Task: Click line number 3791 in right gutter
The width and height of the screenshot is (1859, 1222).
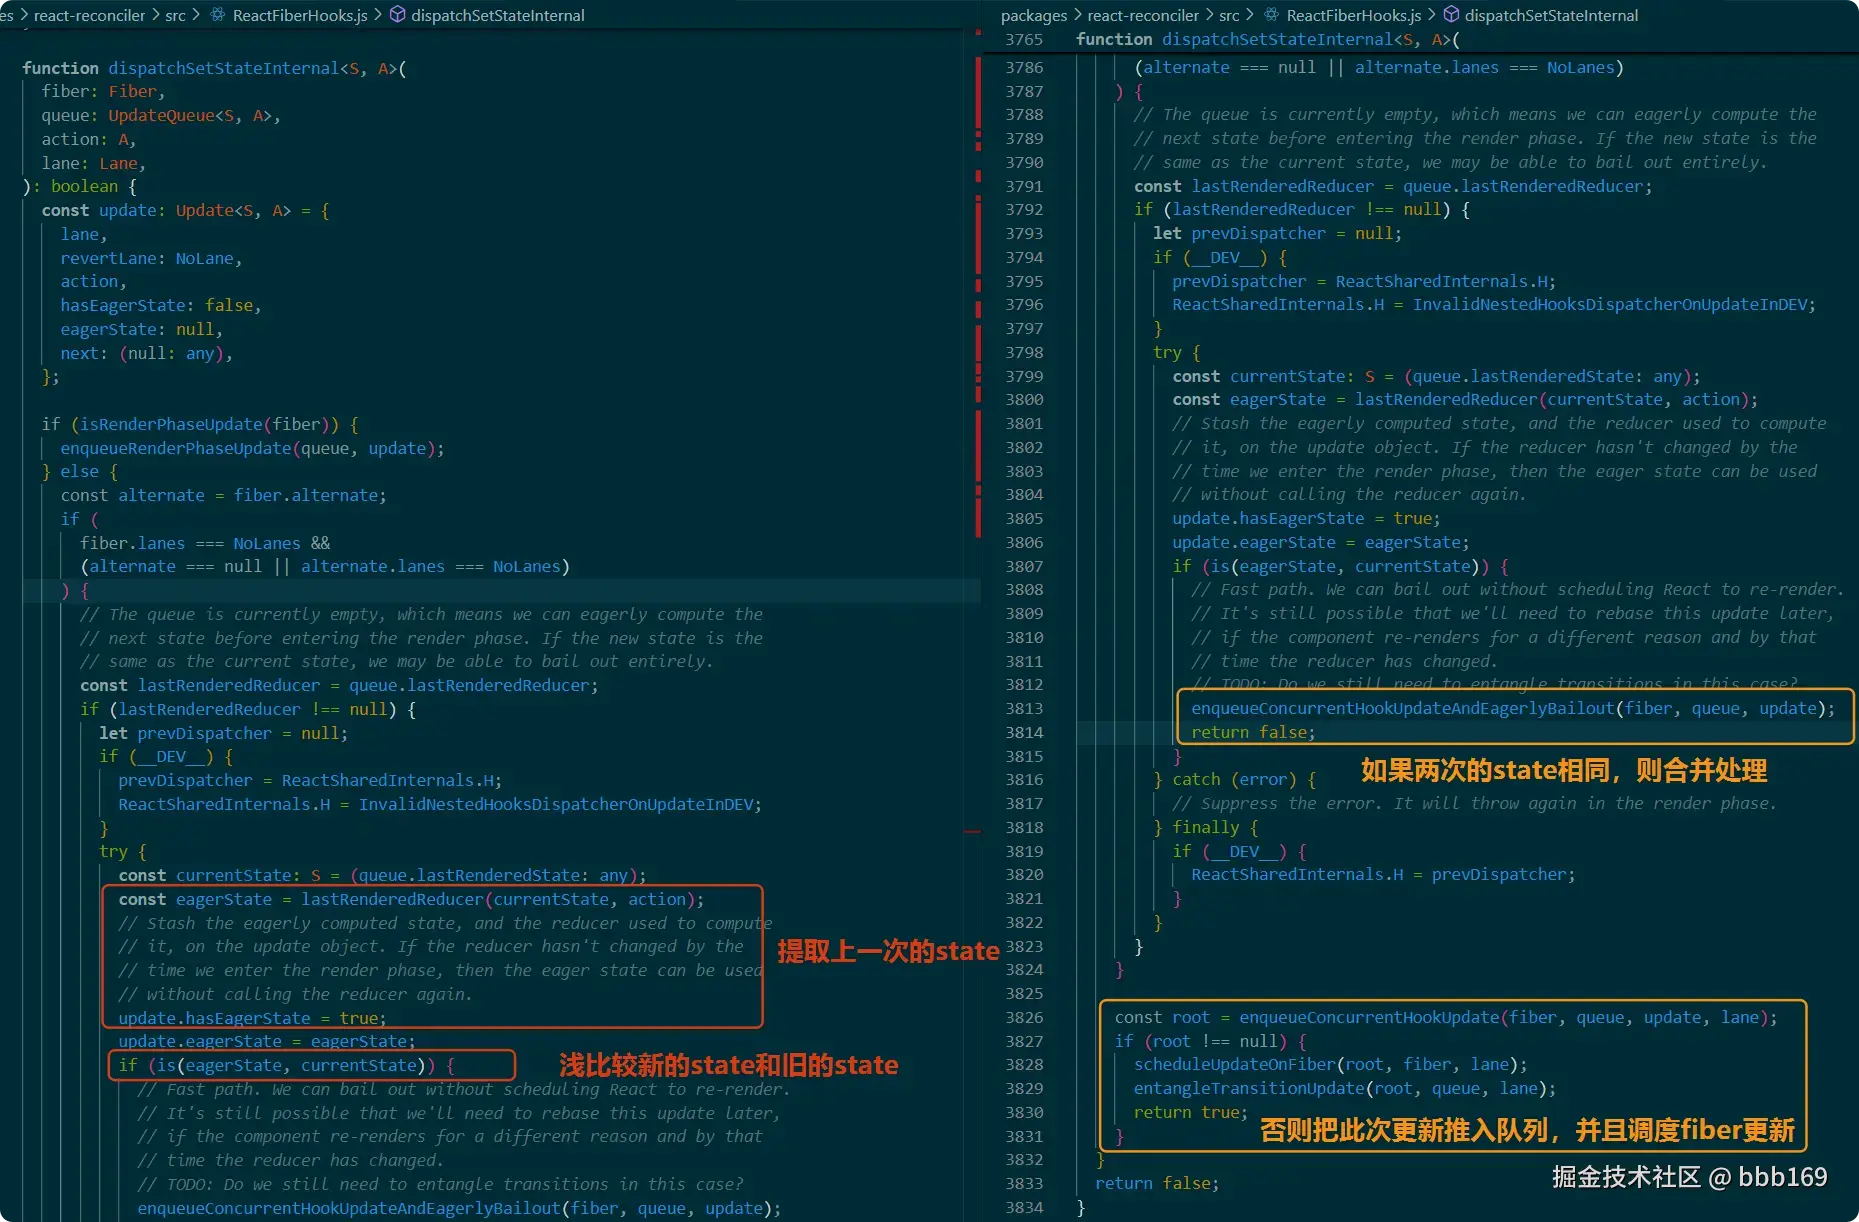Action: [x=1024, y=186]
